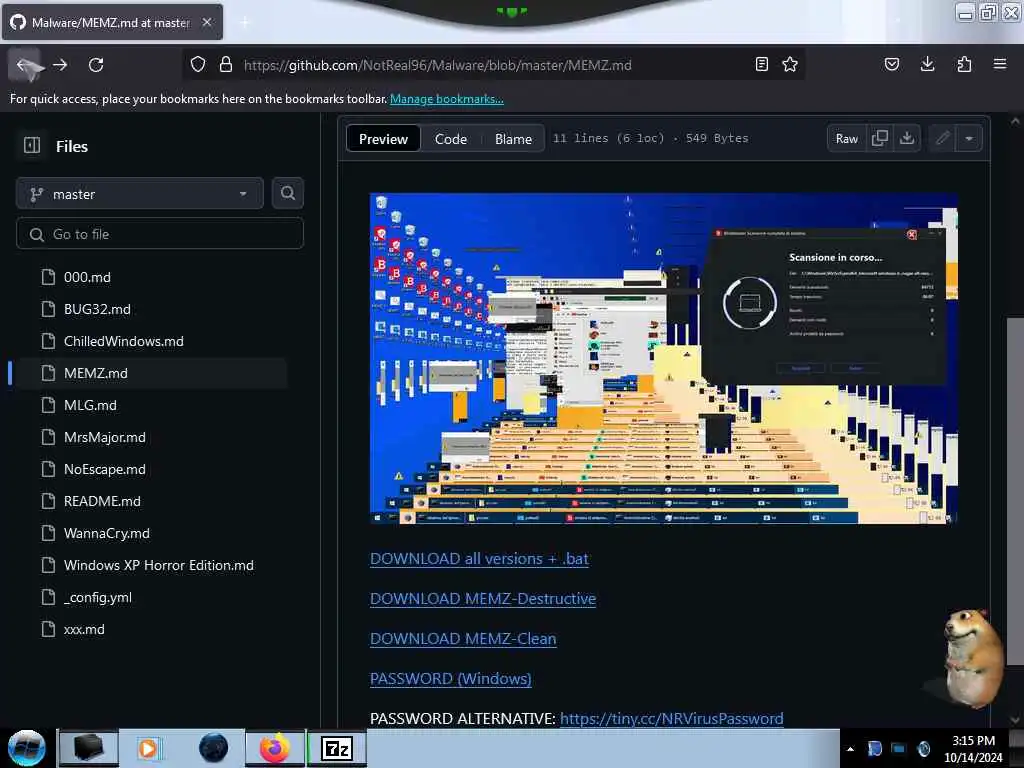Focus the Go to file search field
This screenshot has height=768, width=1024.
pos(160,234)
